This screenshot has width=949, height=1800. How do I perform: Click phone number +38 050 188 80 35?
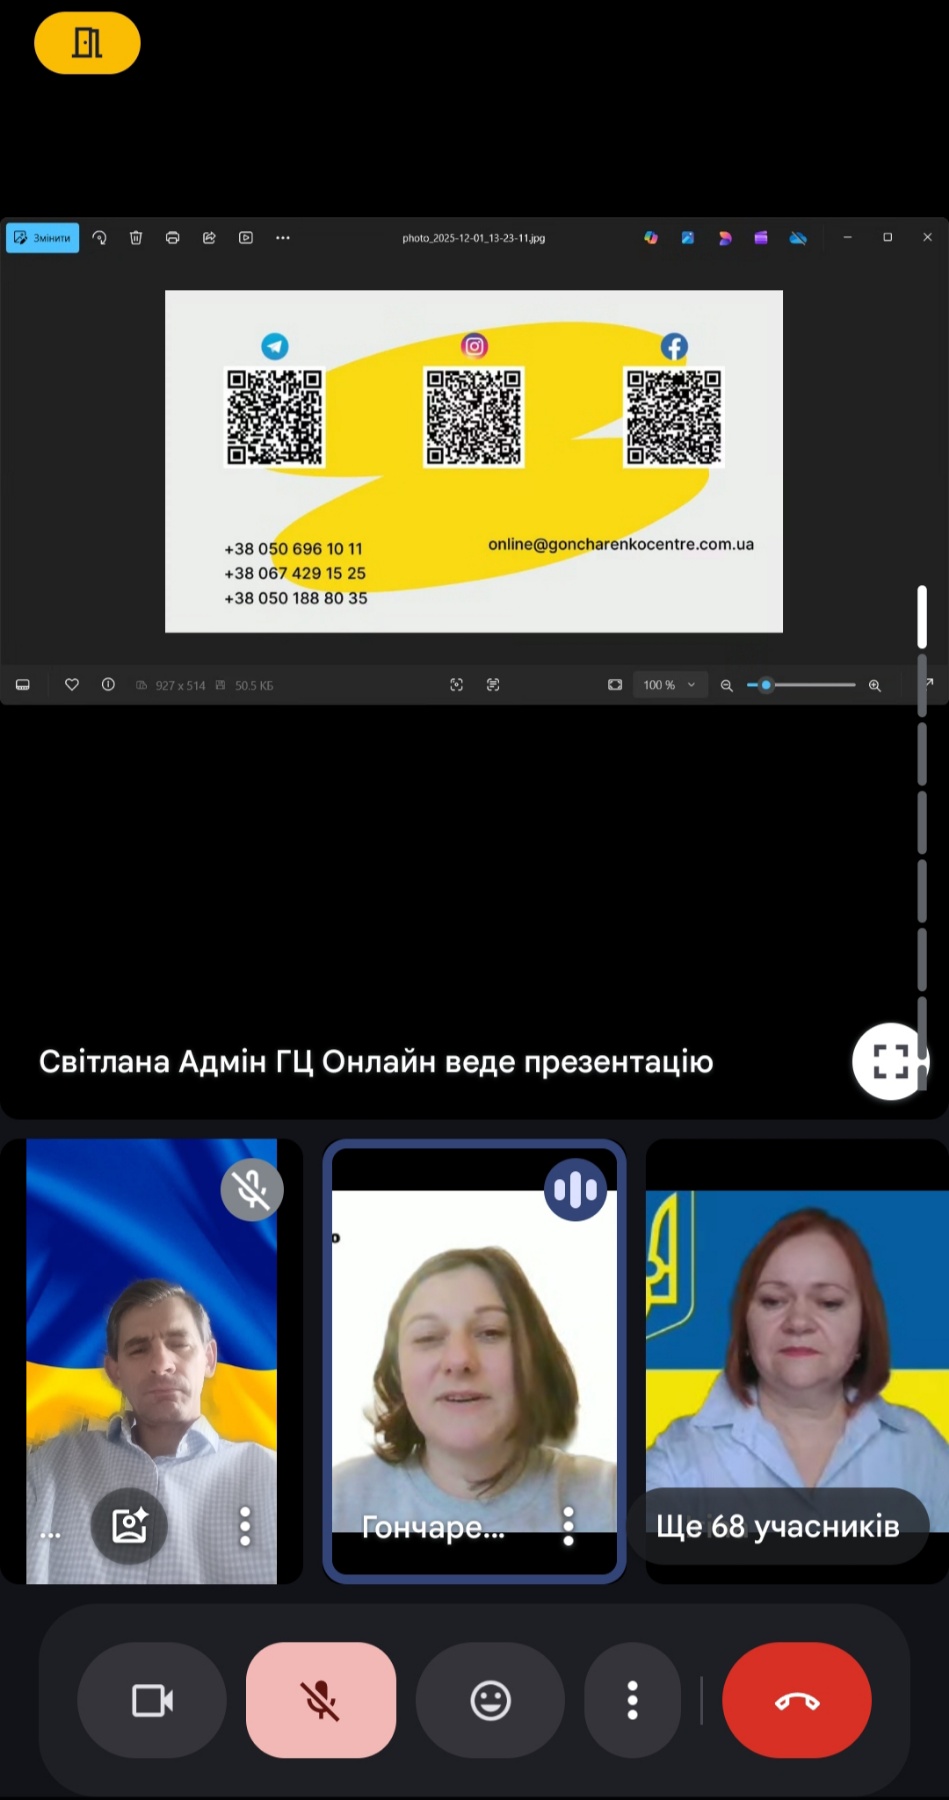(296, 598)
